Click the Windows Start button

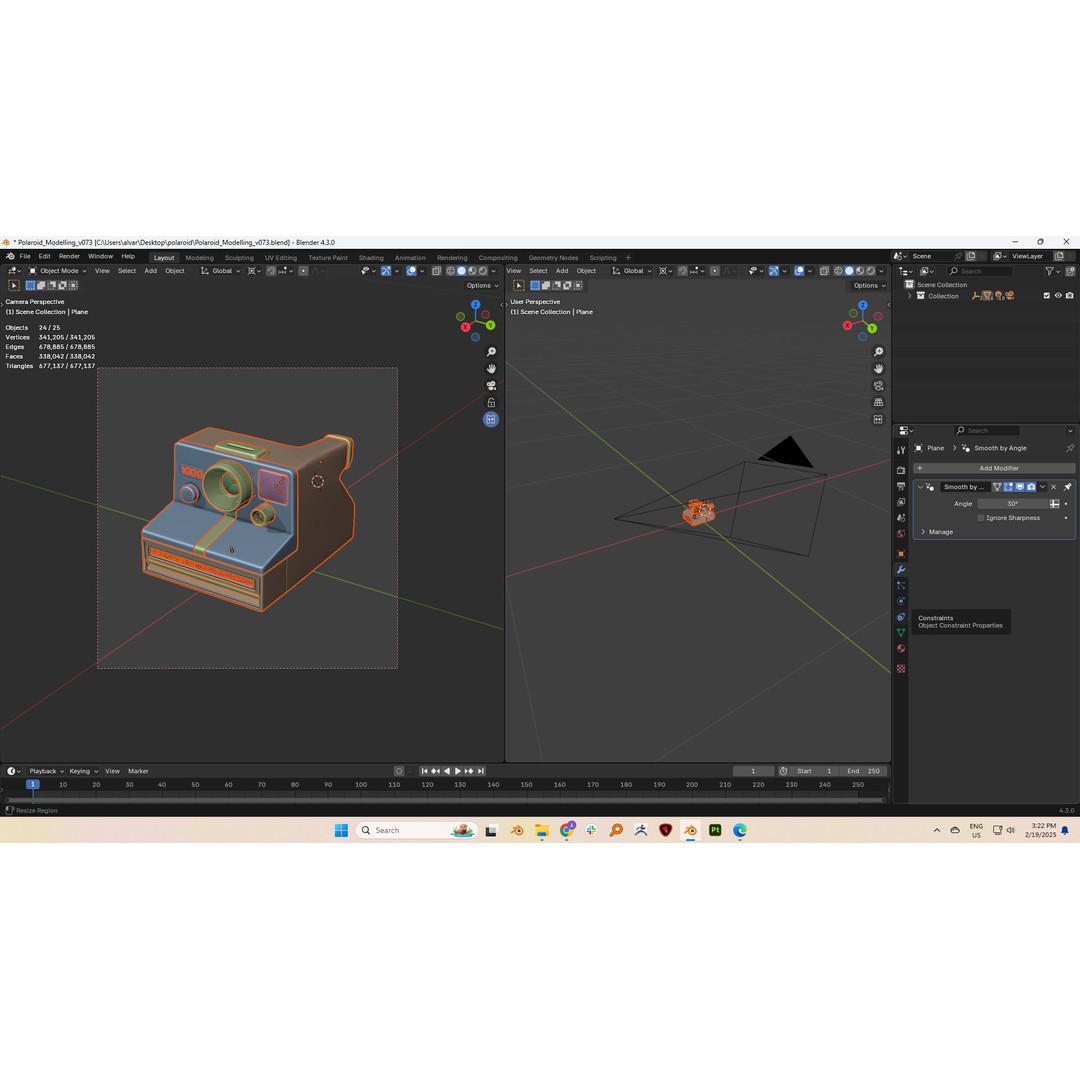pos(341,830)
